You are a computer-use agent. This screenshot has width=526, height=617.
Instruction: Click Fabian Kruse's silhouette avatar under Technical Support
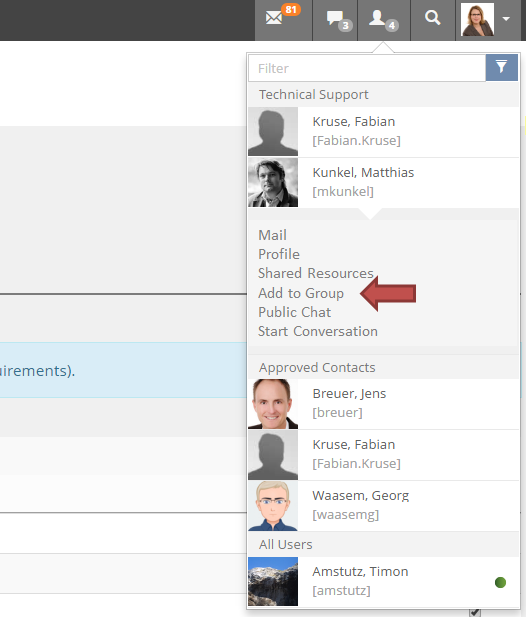click(273, 132)
